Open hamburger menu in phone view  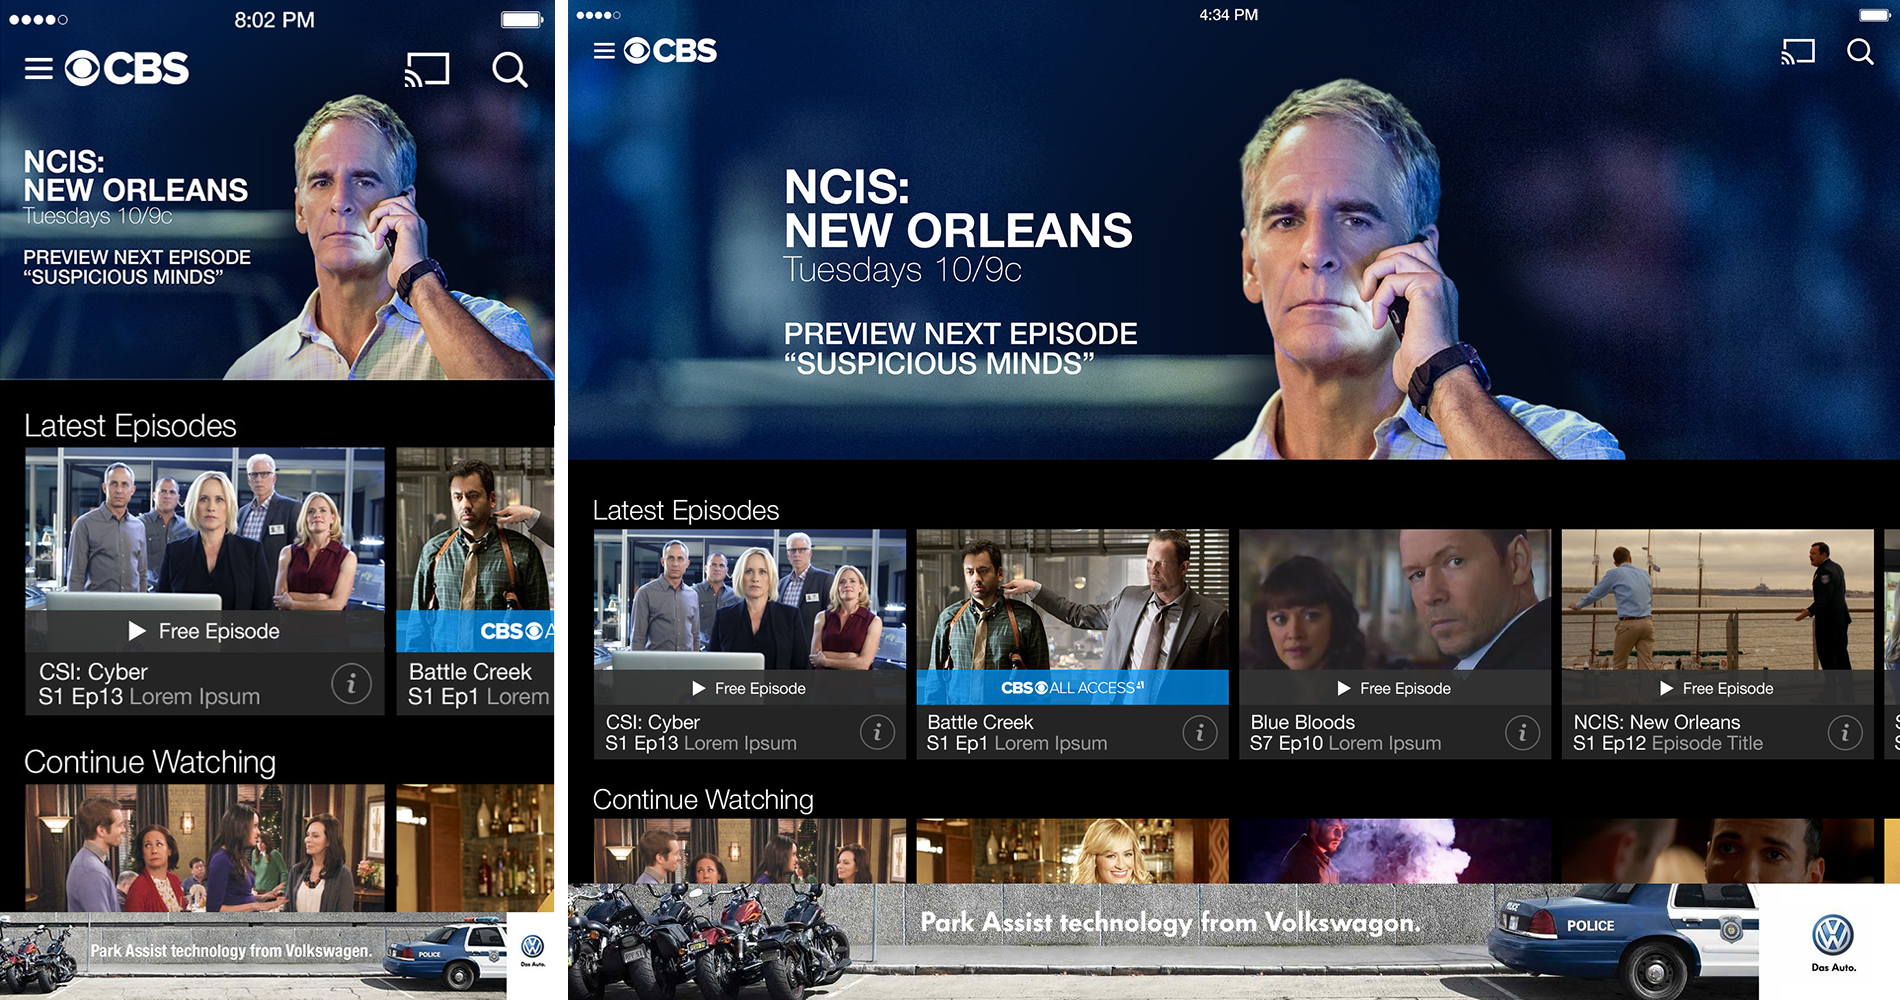pyautogui.click(x=39, y=69)
